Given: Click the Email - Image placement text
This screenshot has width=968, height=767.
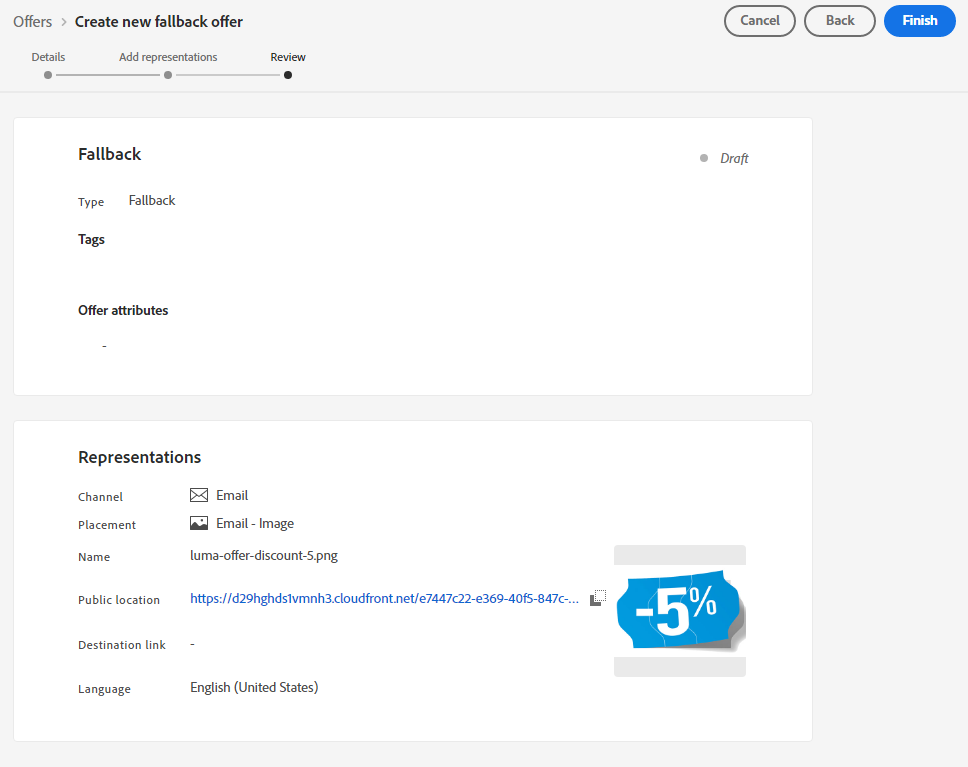Looking at the screenshot, I should click(x=255, y=524).
